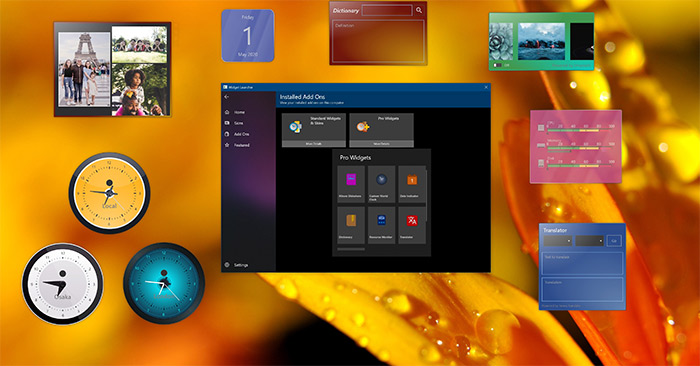
Task: Click the dark photo thumbnail in green widget
Action: [582, 42]
